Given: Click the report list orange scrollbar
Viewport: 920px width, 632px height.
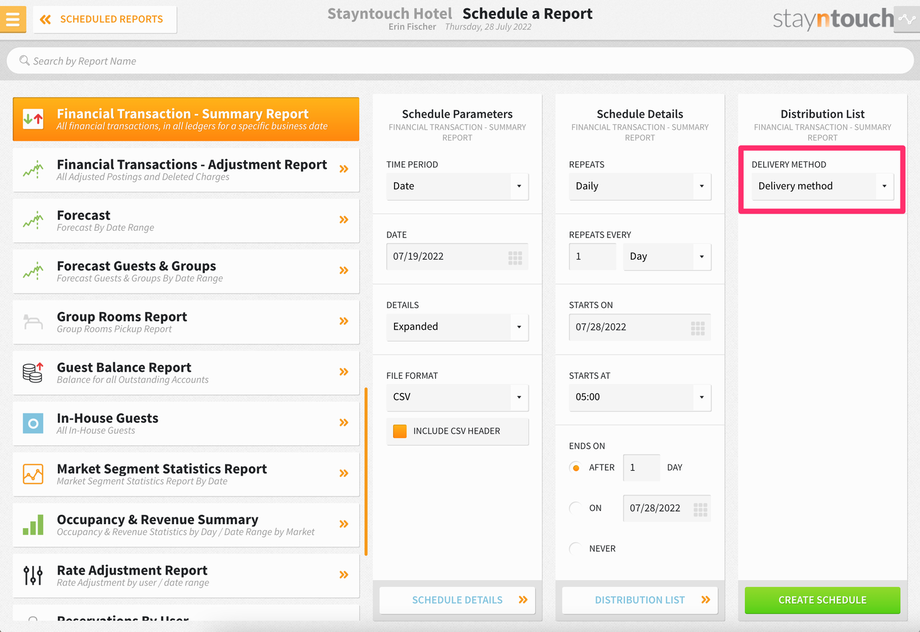Looking at the screenshot, I should [366, 471].
